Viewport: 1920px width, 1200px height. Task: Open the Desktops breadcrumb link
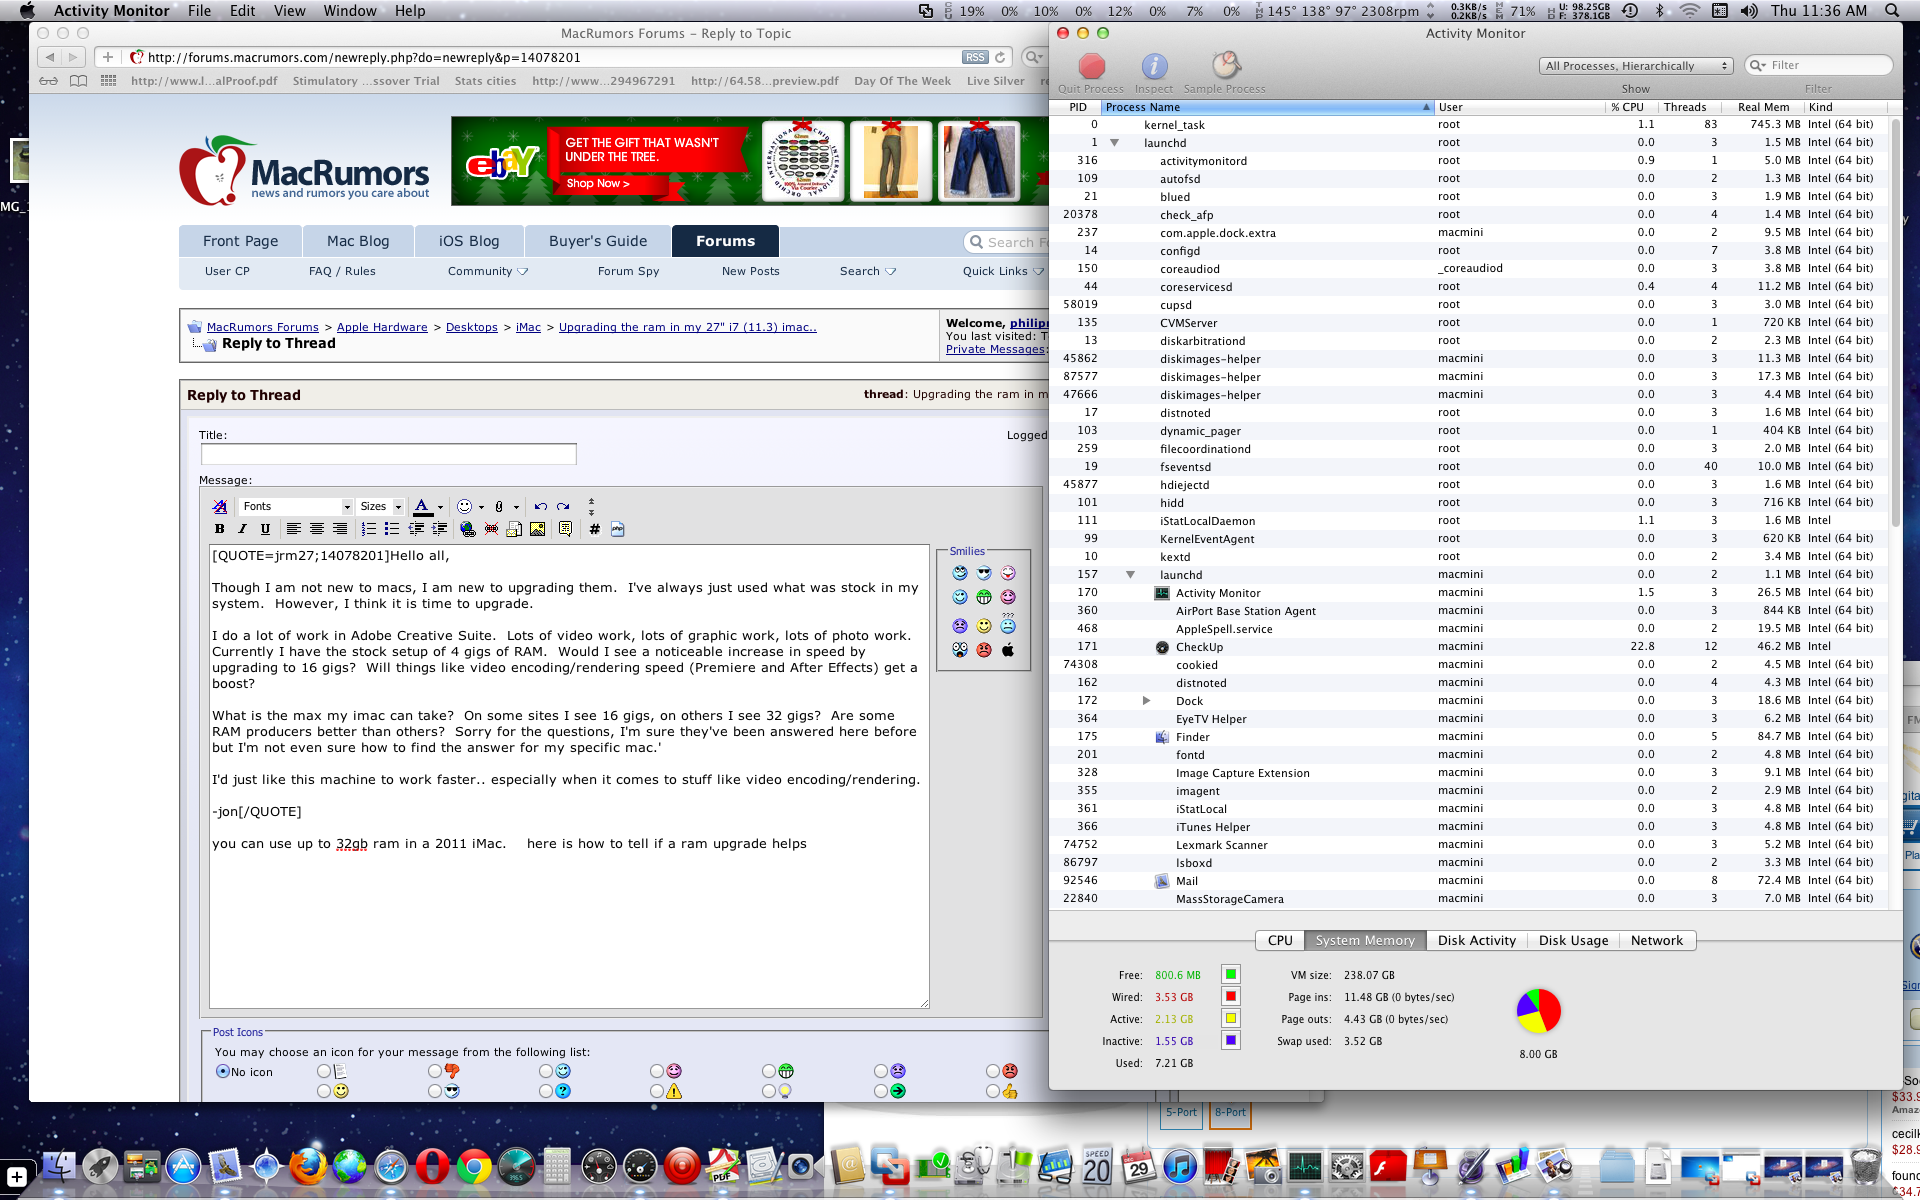tap(471, 327)
